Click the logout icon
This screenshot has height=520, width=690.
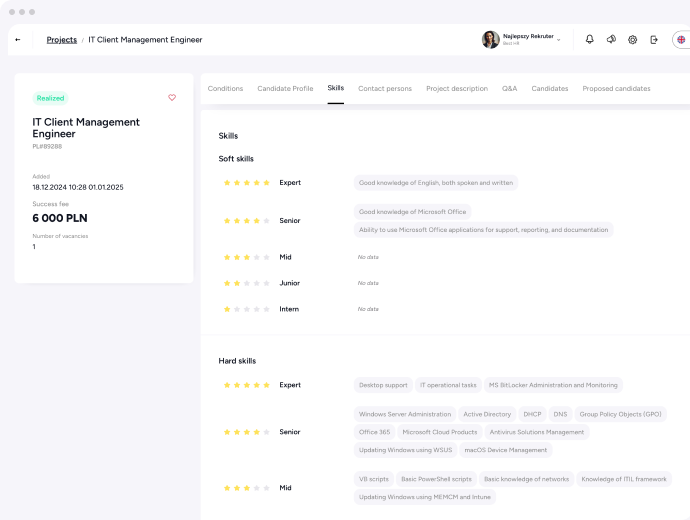[x=654, y=40]
